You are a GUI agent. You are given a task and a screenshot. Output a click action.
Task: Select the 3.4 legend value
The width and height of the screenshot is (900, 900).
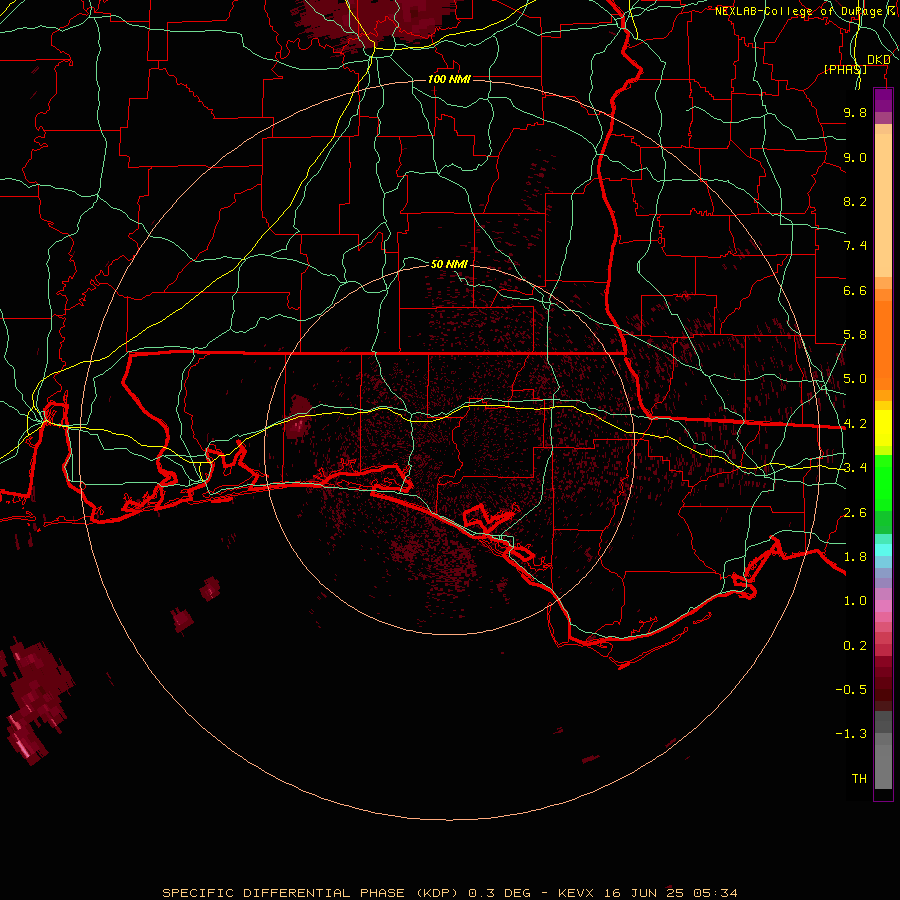tap(855, 468)
